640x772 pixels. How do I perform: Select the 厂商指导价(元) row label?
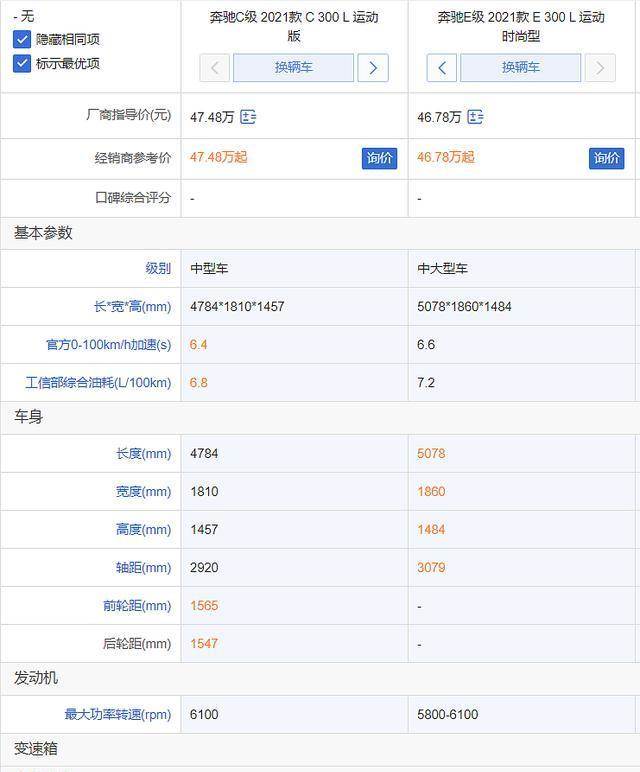tap(128, 115)
